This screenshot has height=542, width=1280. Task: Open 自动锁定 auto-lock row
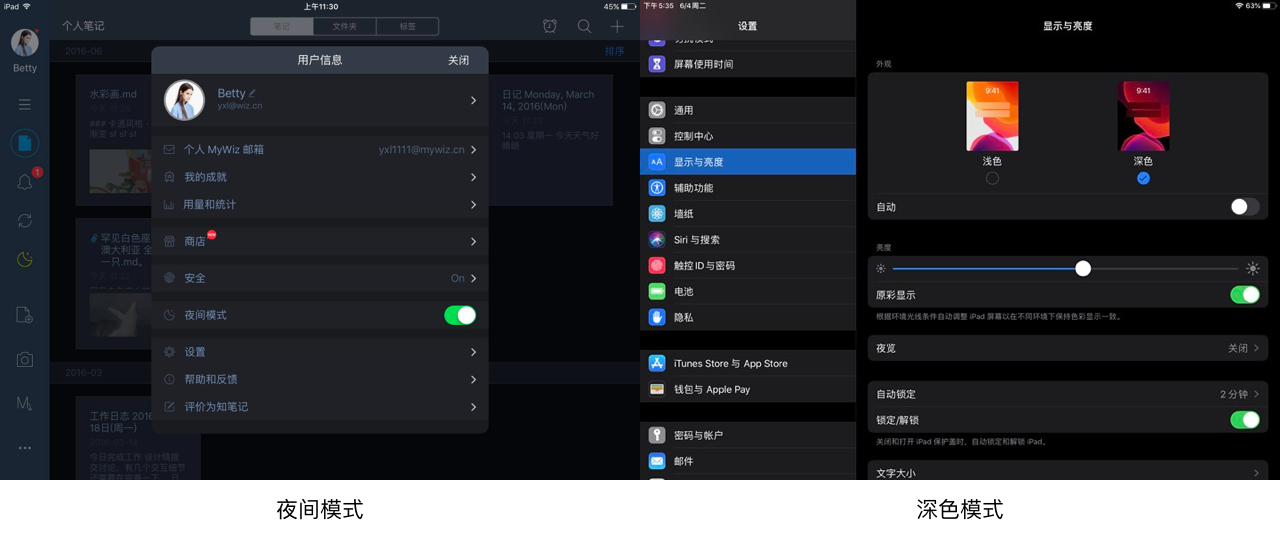pyautogui.click(x=1068, y=394)
